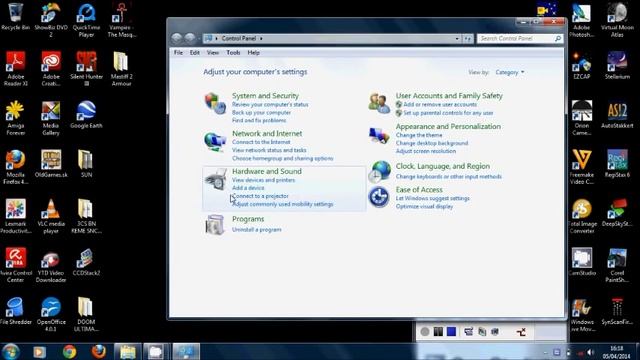Select the AutoStakkert desktop icon
This screenshot has height=360, width=640.
click(x=617, y=115)
